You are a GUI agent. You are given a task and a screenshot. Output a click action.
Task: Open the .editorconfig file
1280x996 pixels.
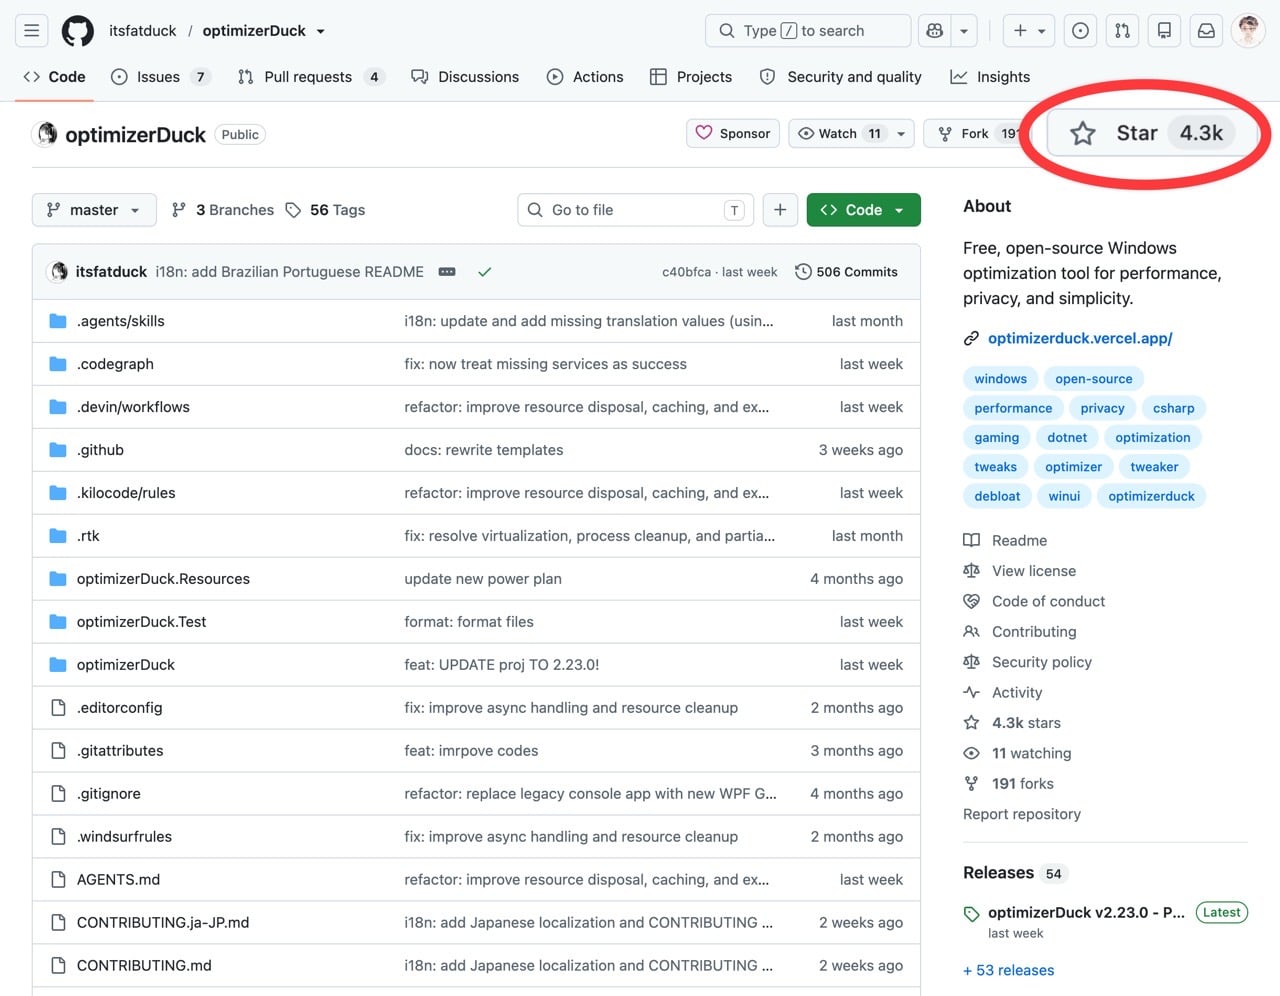pos(119,708)
